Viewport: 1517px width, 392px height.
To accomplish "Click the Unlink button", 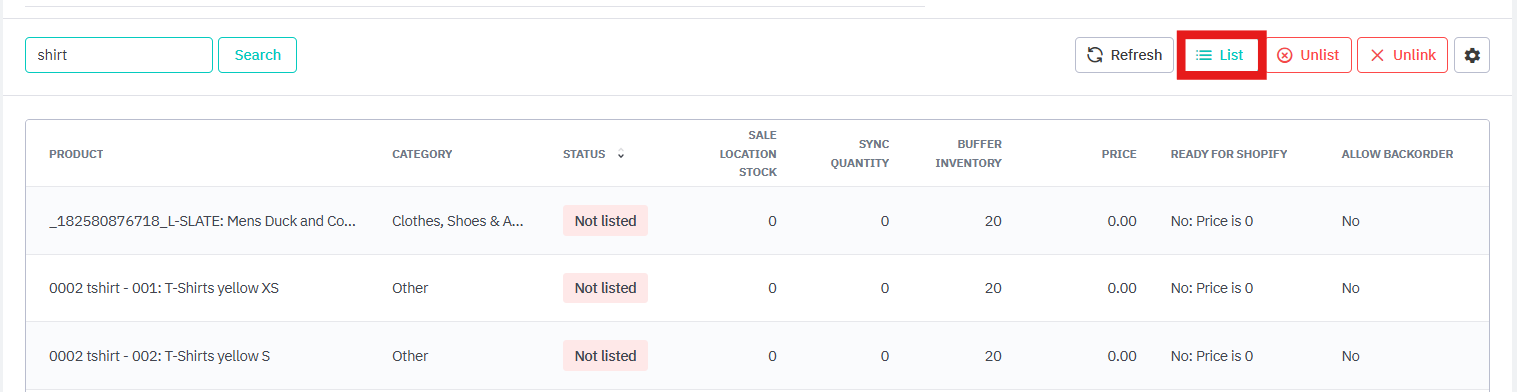I will (1403, 55).
